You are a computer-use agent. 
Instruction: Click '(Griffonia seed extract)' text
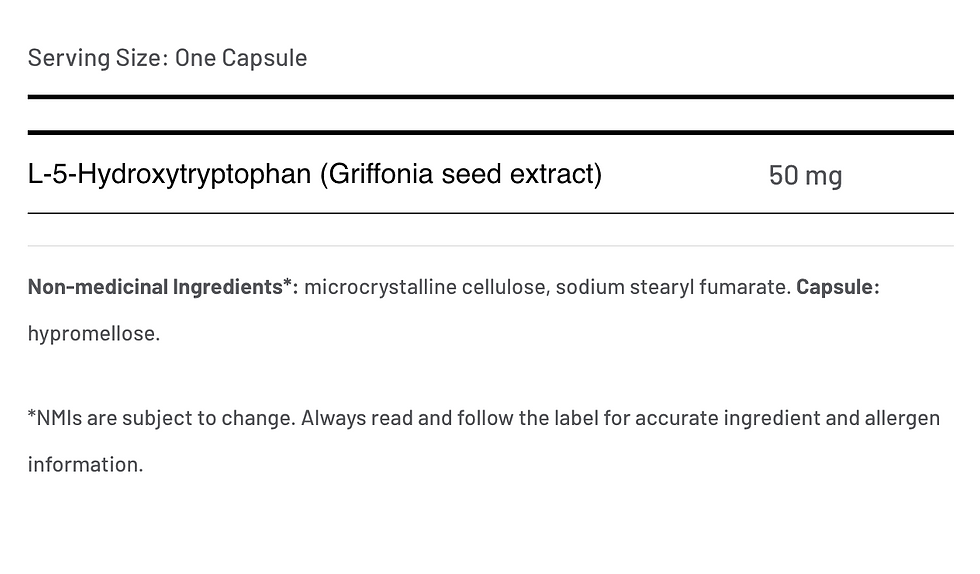[461, 175]
